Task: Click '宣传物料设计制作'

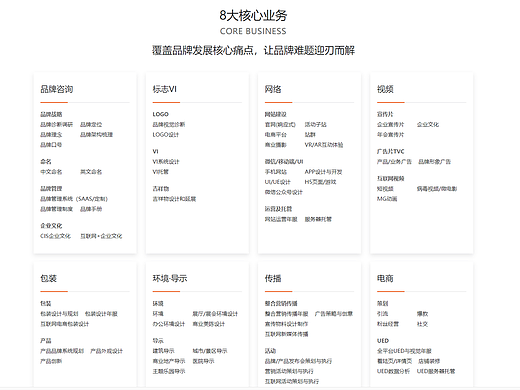Action: click(x=286, y=324)
